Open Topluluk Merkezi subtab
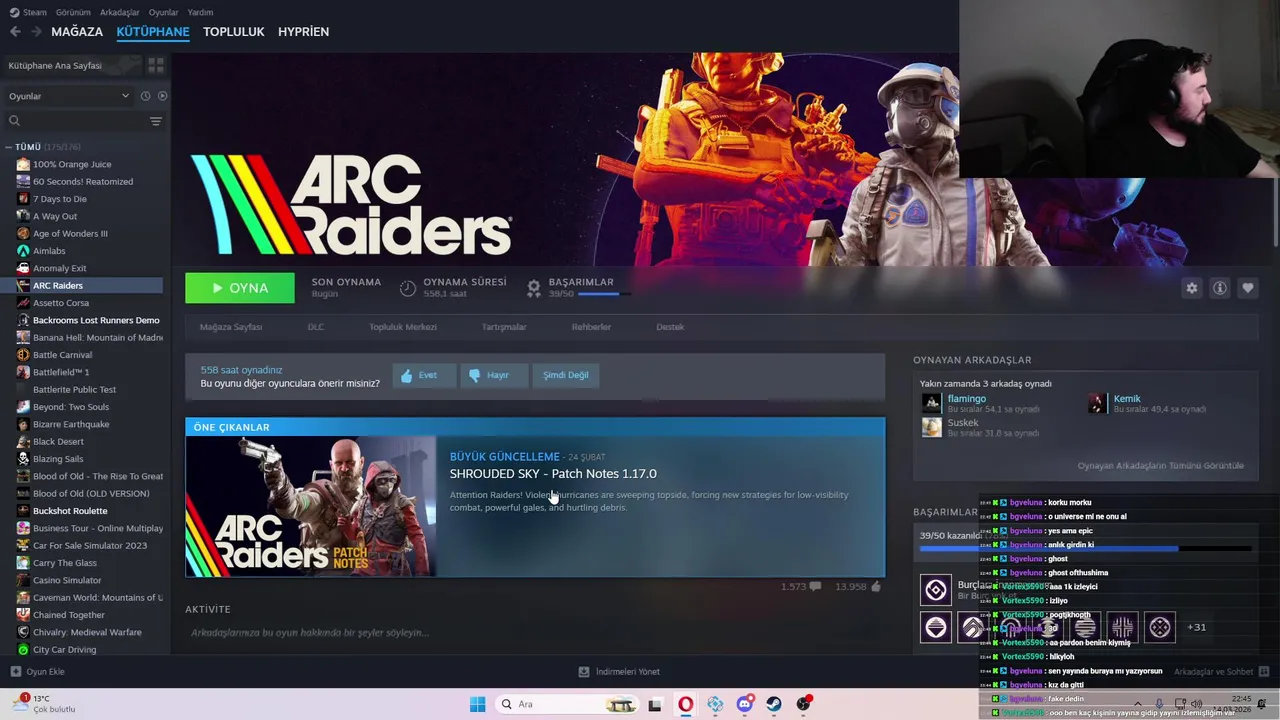 [403, 327]
